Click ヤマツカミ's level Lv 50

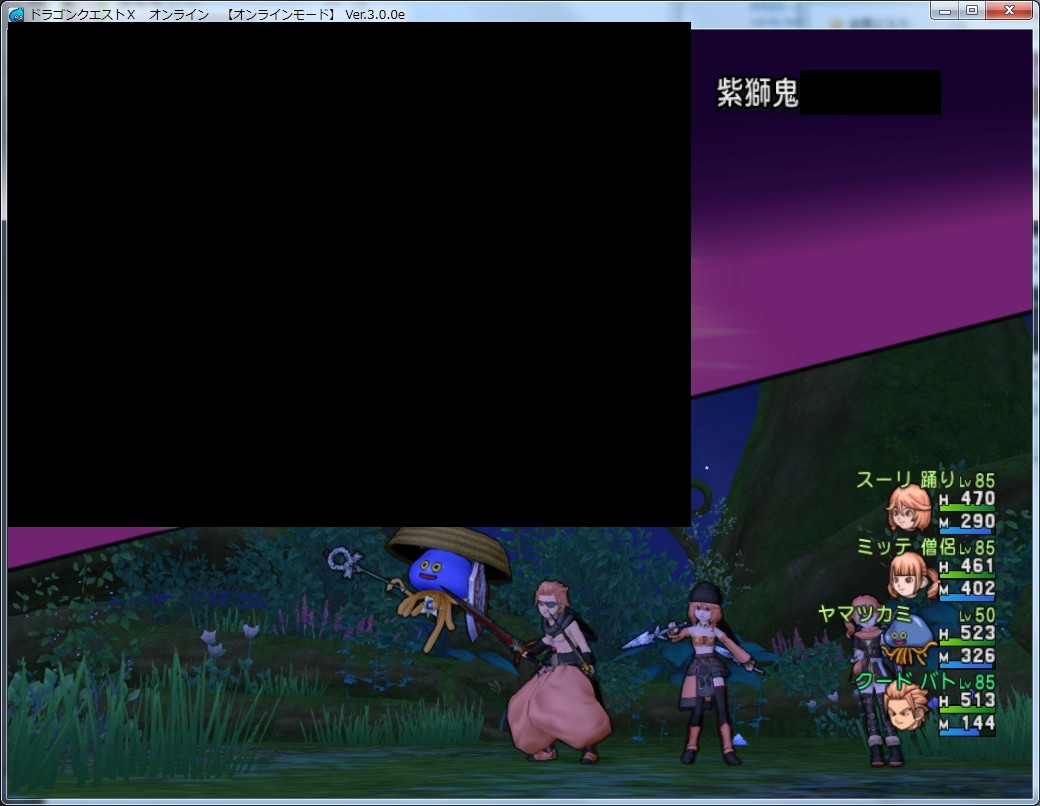pyautogui.click(x=977, y=615)
